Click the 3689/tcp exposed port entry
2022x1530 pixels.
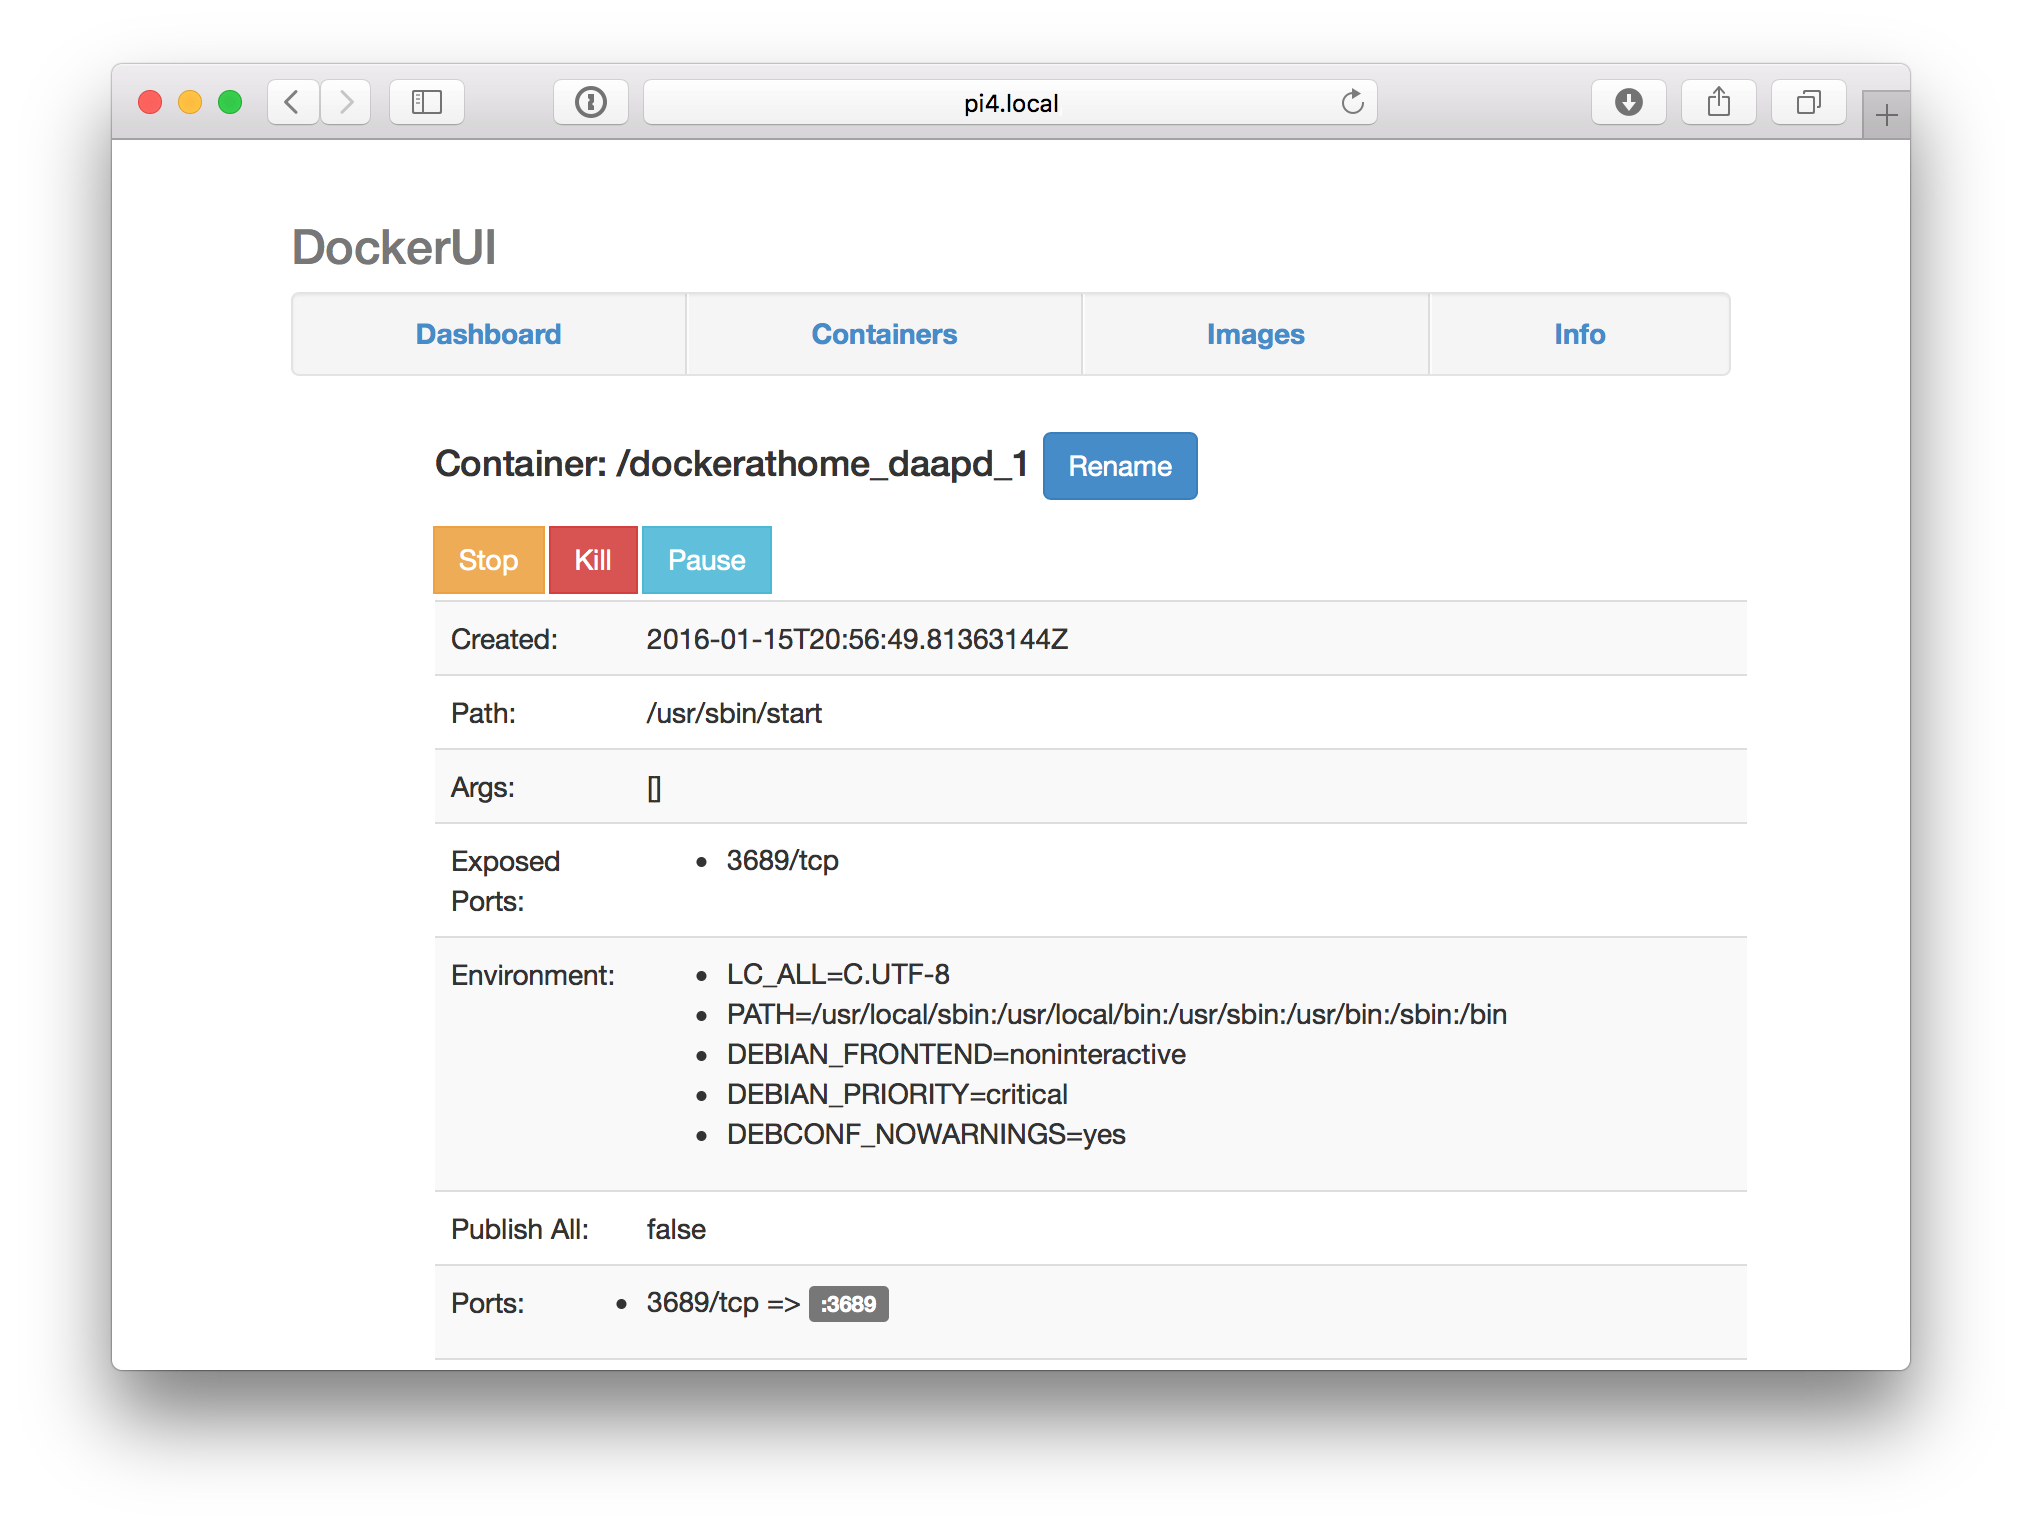pos(782,860)
